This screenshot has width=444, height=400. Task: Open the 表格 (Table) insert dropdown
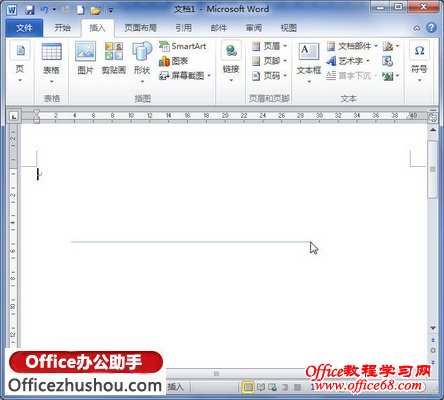pos(51,63)
